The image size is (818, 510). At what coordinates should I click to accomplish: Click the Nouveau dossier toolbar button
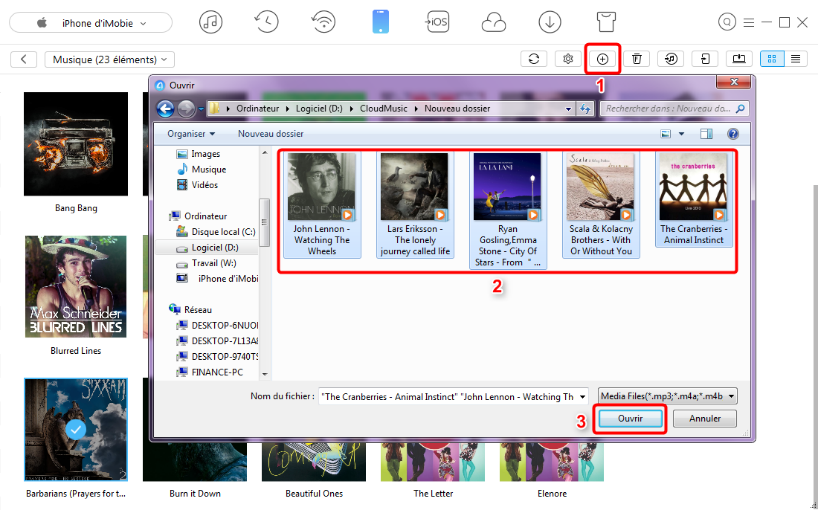click(x=271, y=133)
